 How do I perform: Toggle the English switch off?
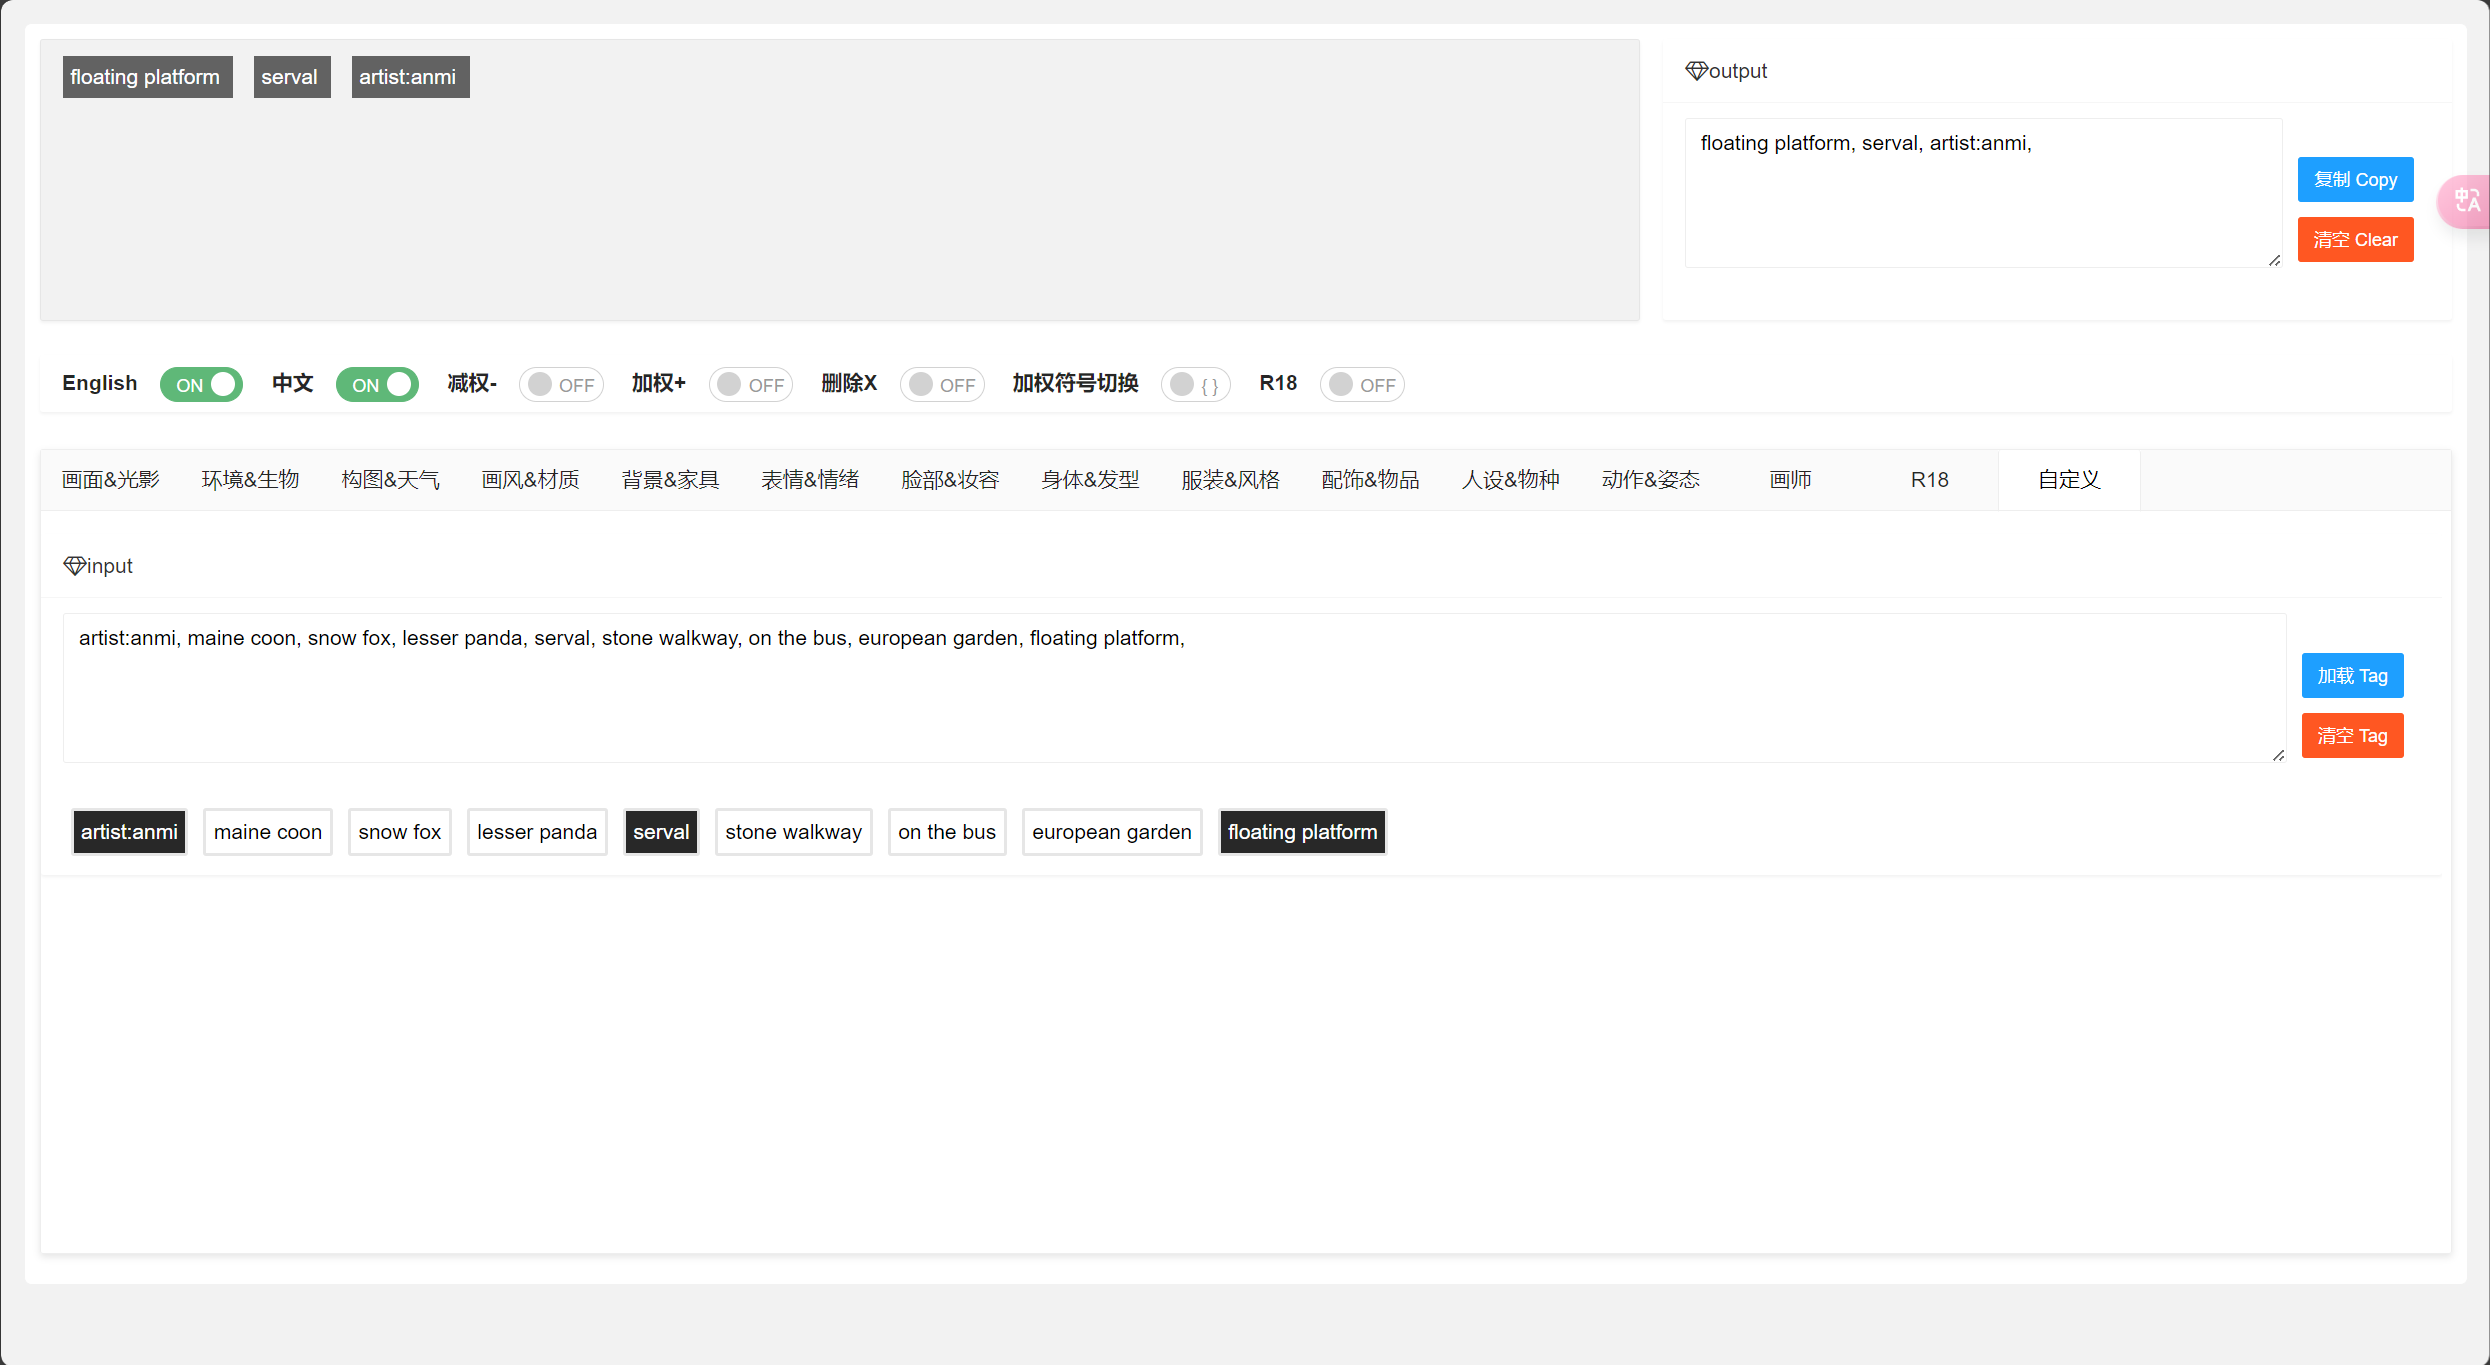click(201, 385)
